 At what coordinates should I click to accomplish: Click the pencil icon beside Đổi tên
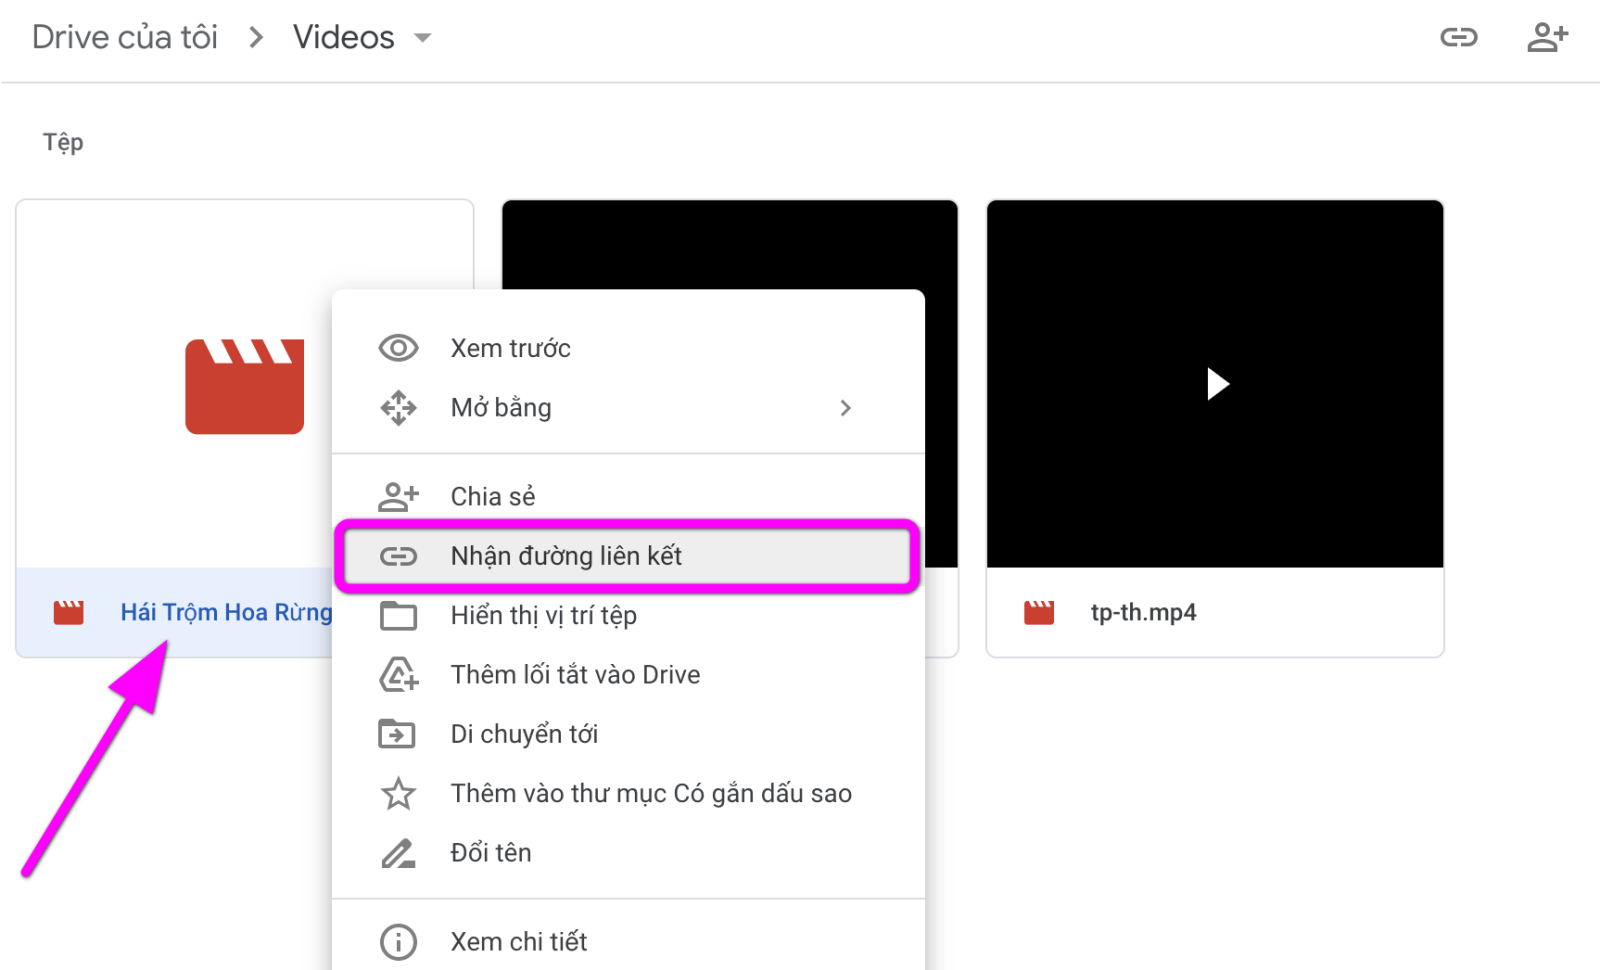(x=398, y=852)
